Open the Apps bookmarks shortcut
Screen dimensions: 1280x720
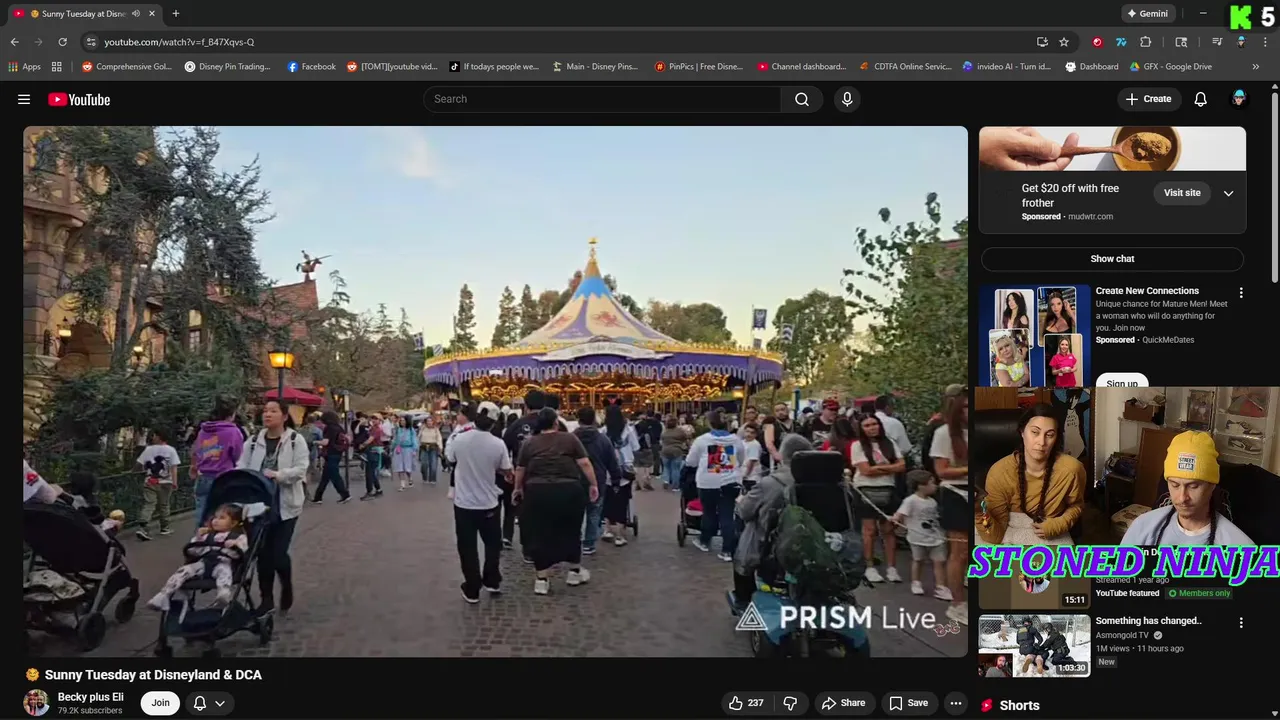click(25, 67)
